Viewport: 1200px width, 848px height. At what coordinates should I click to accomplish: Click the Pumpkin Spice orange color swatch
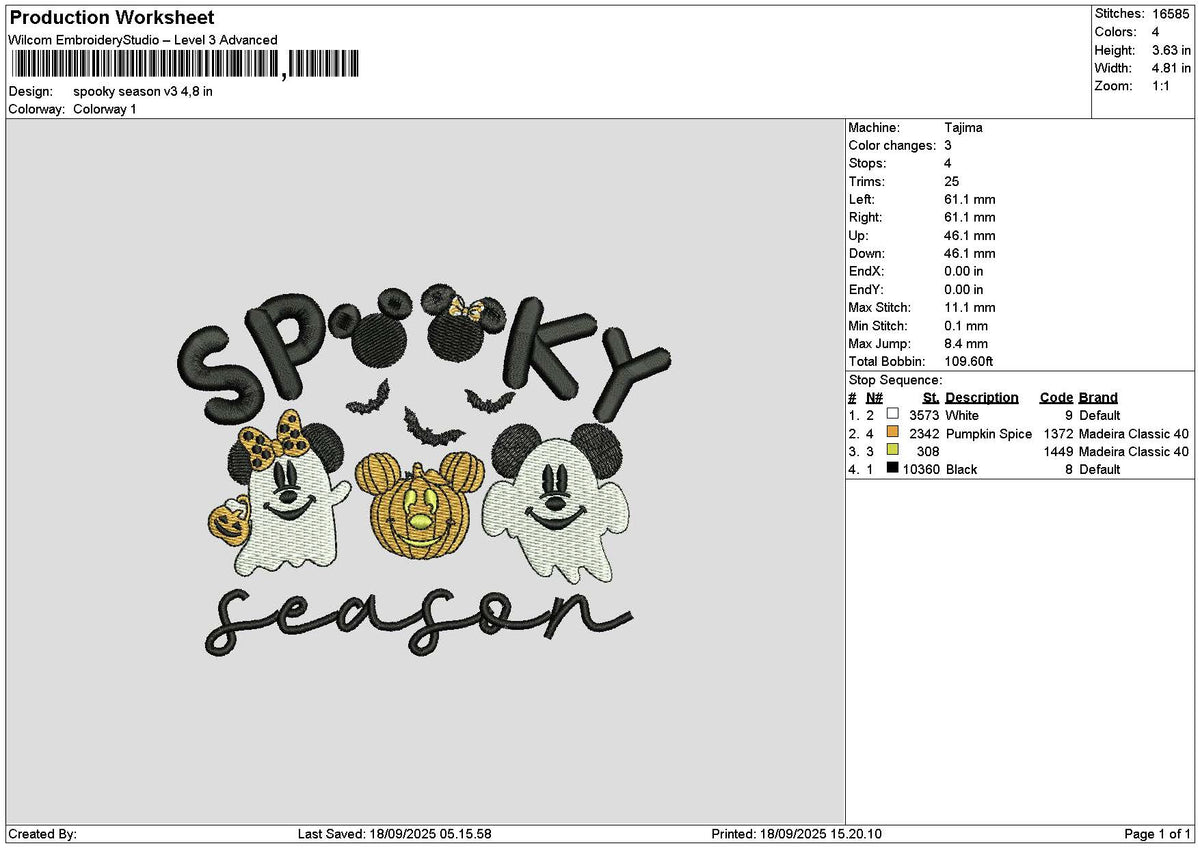coord(893,432)
